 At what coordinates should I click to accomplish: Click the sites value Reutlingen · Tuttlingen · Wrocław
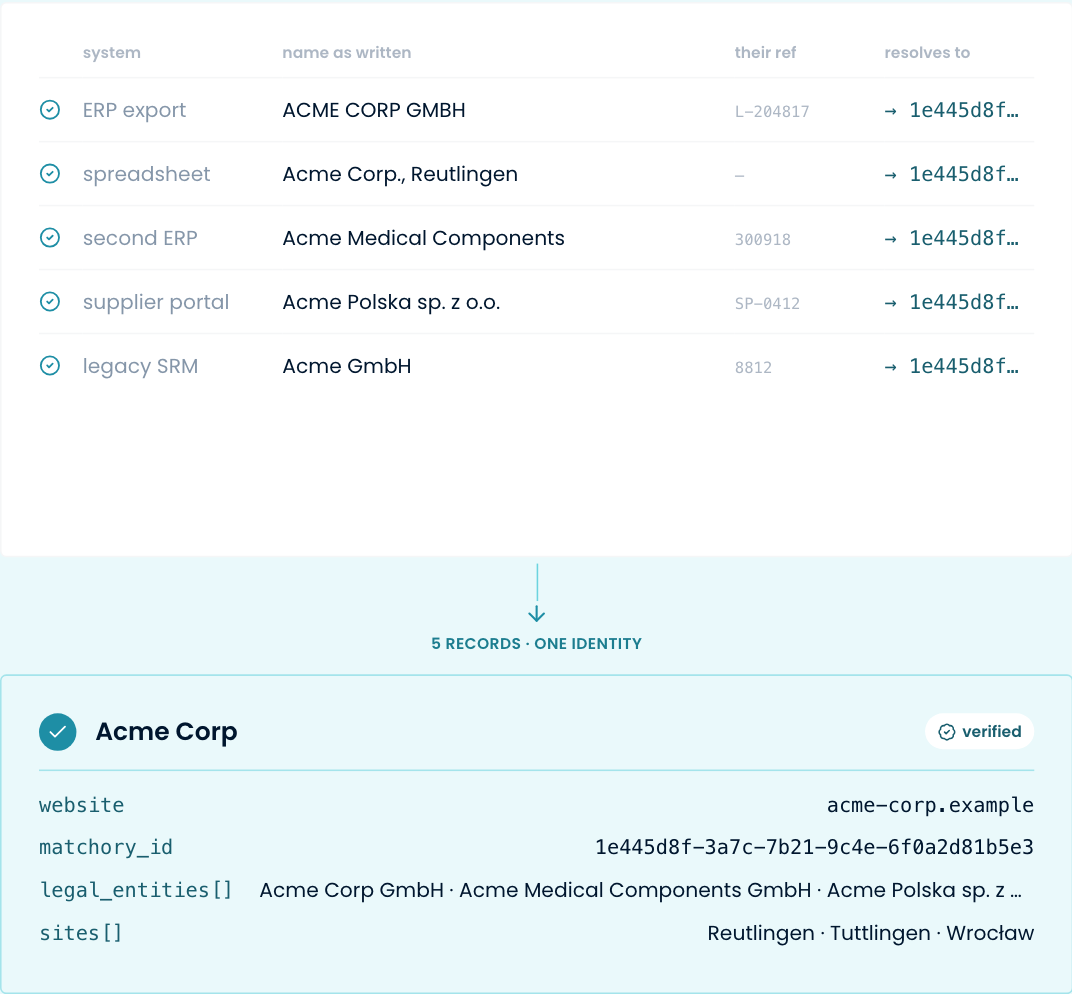[870, 933]
